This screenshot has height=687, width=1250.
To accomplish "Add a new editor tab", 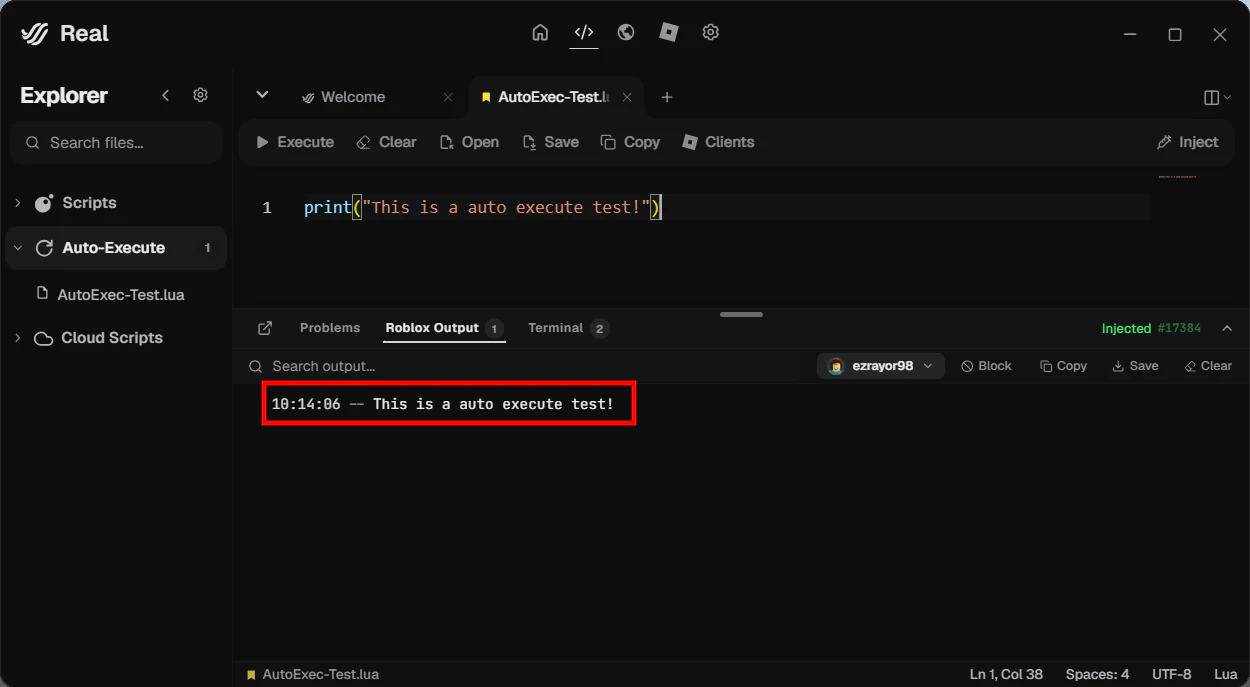I will (667, 97).
